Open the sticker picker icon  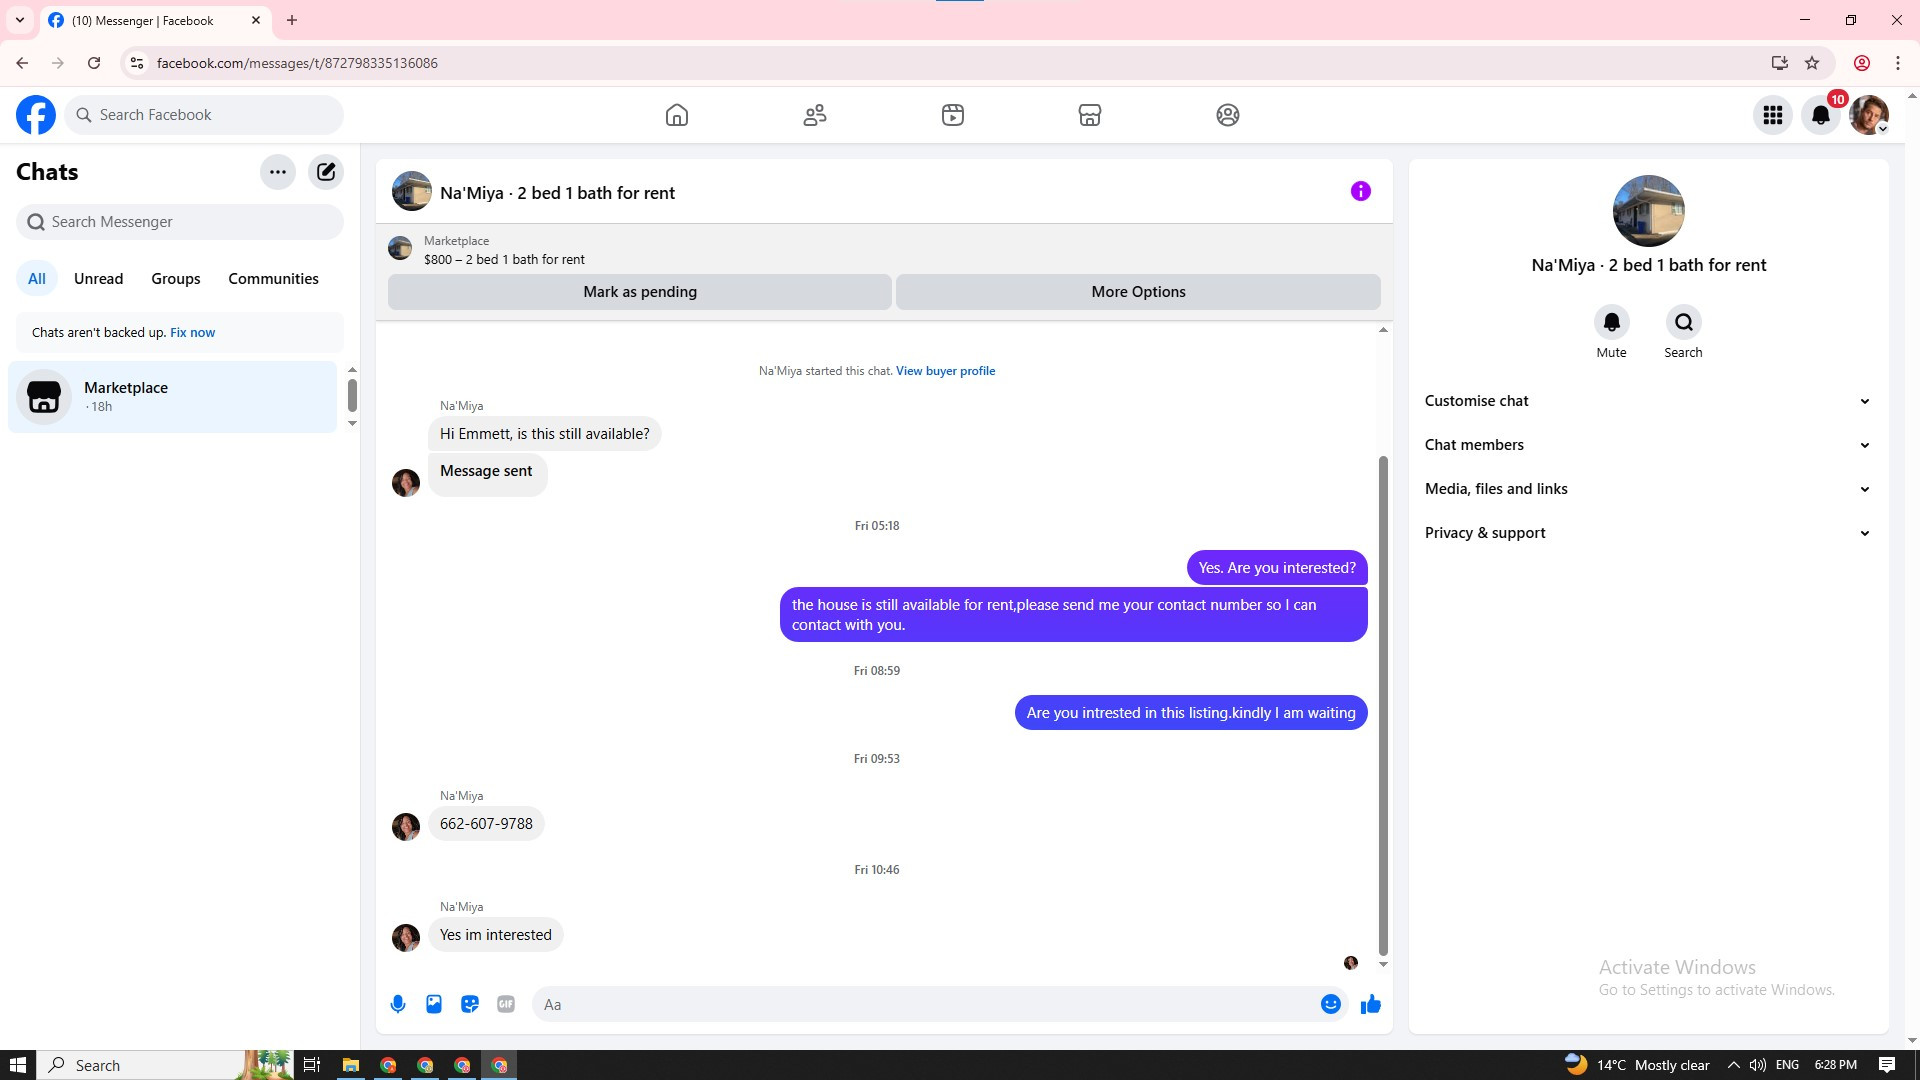(470, 1004)
